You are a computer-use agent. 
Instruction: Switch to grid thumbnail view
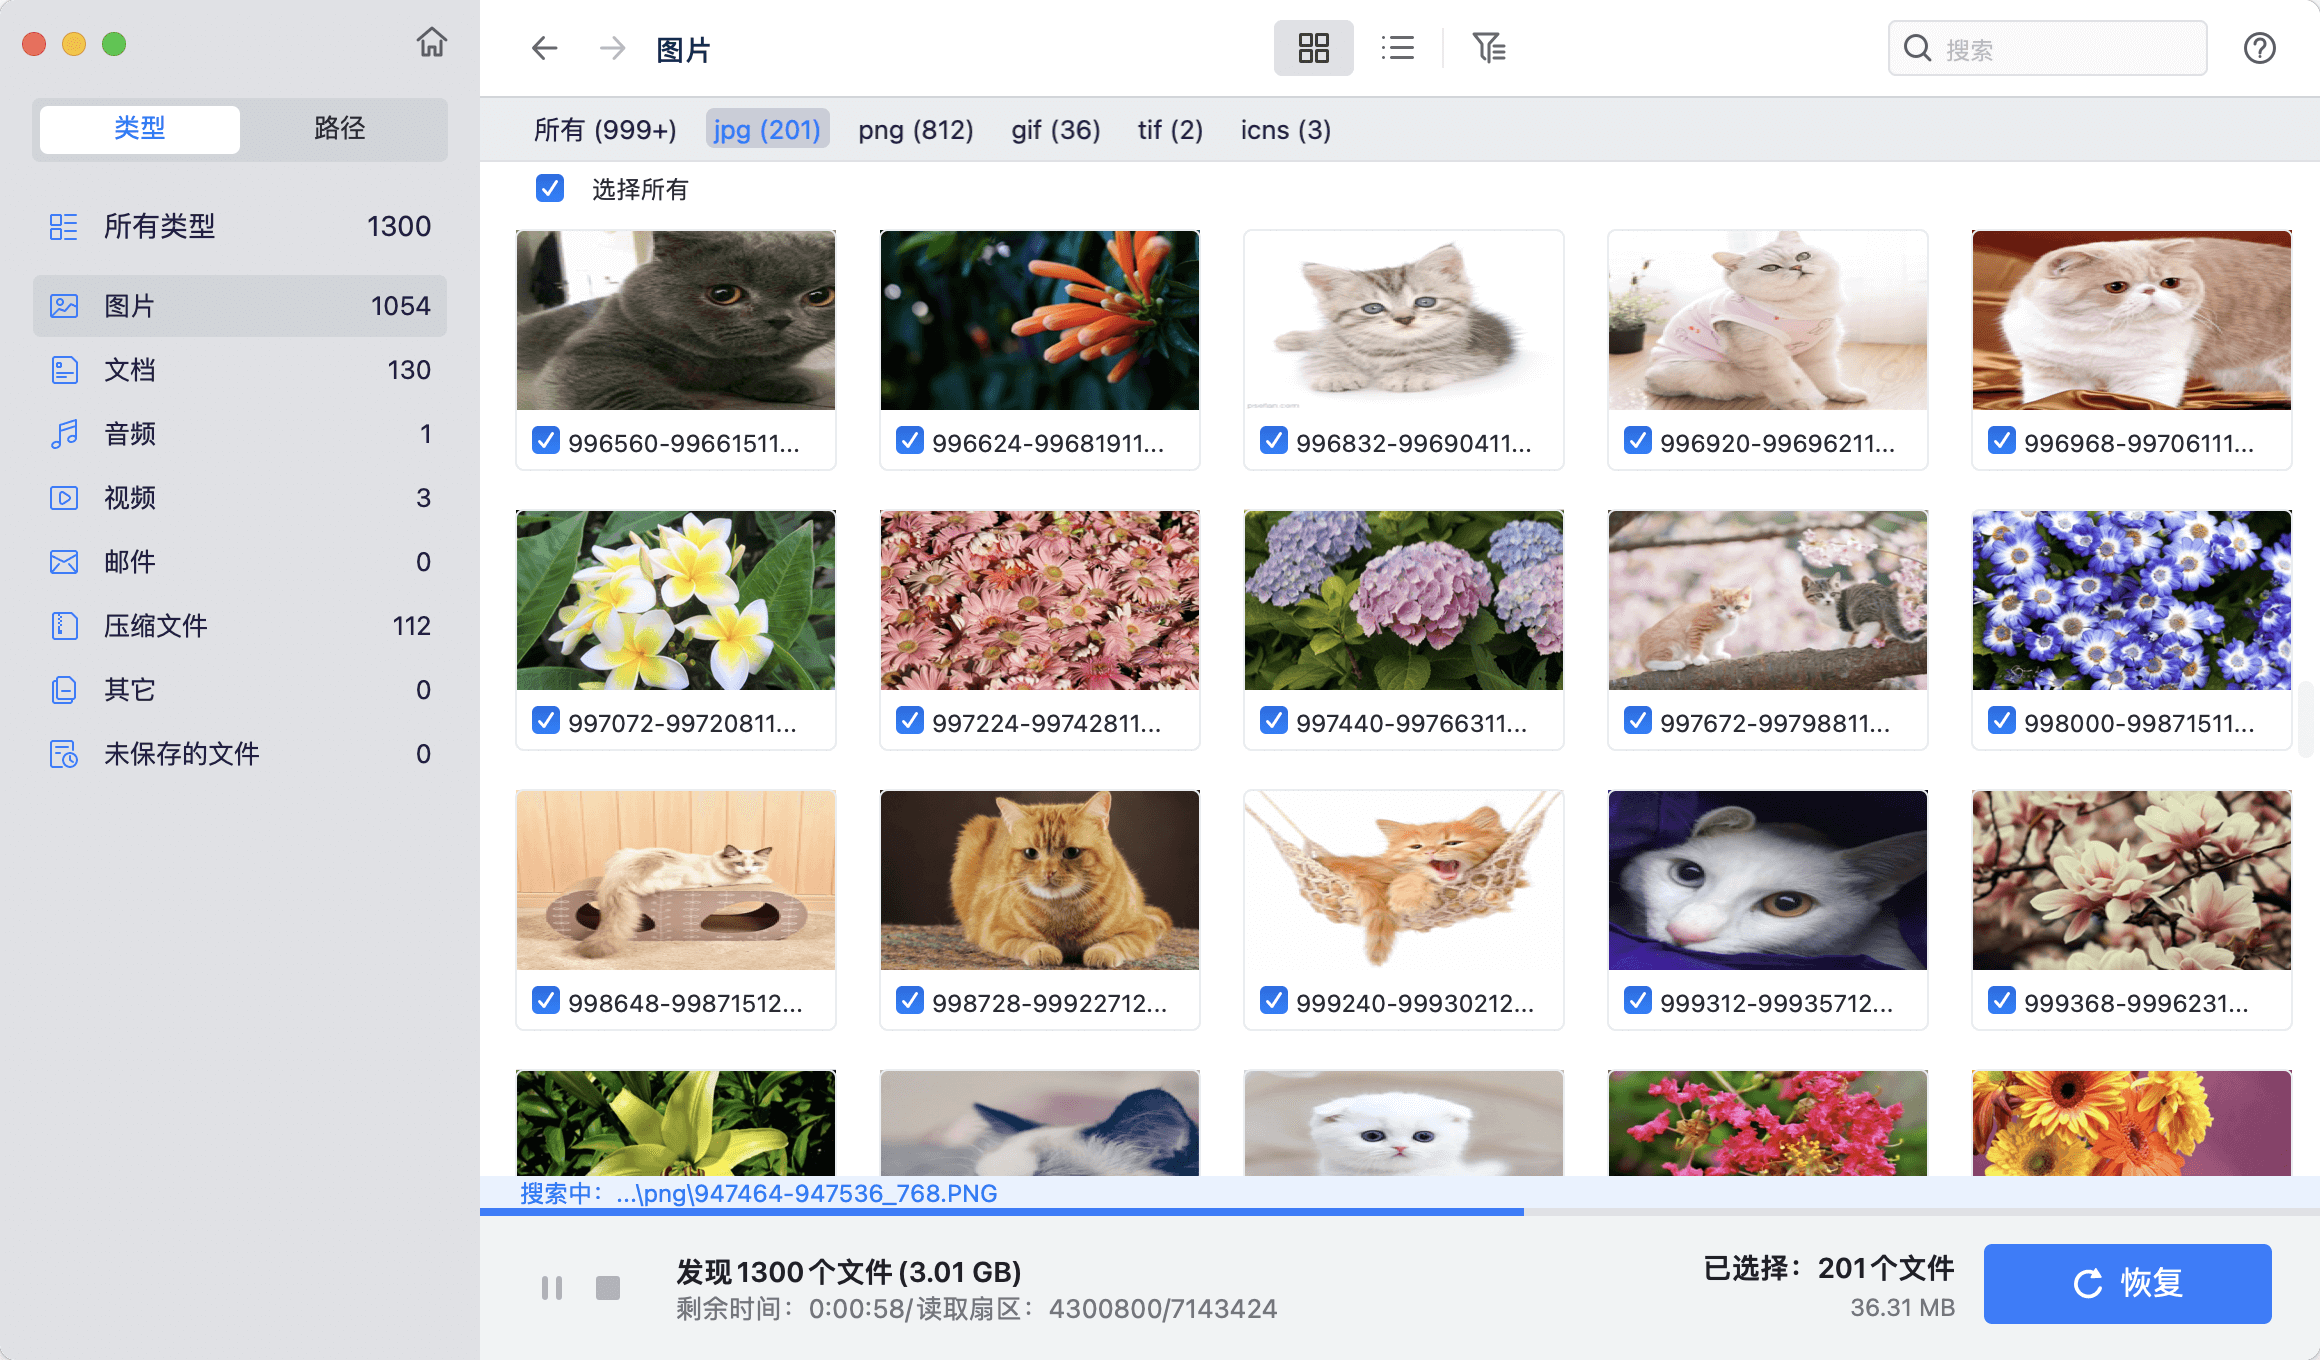click(1313, 47)
